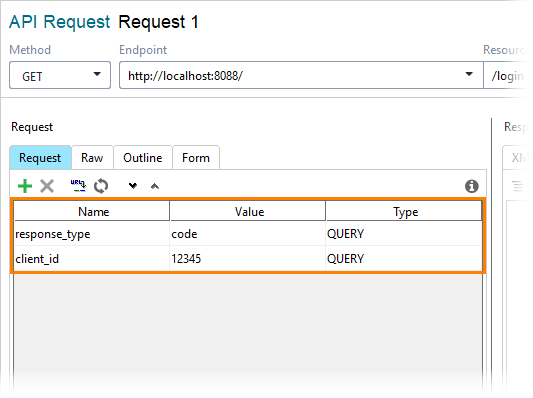Move parameter down with the down chevron
This screenshot has height=398, width=533.
(133, 186)
